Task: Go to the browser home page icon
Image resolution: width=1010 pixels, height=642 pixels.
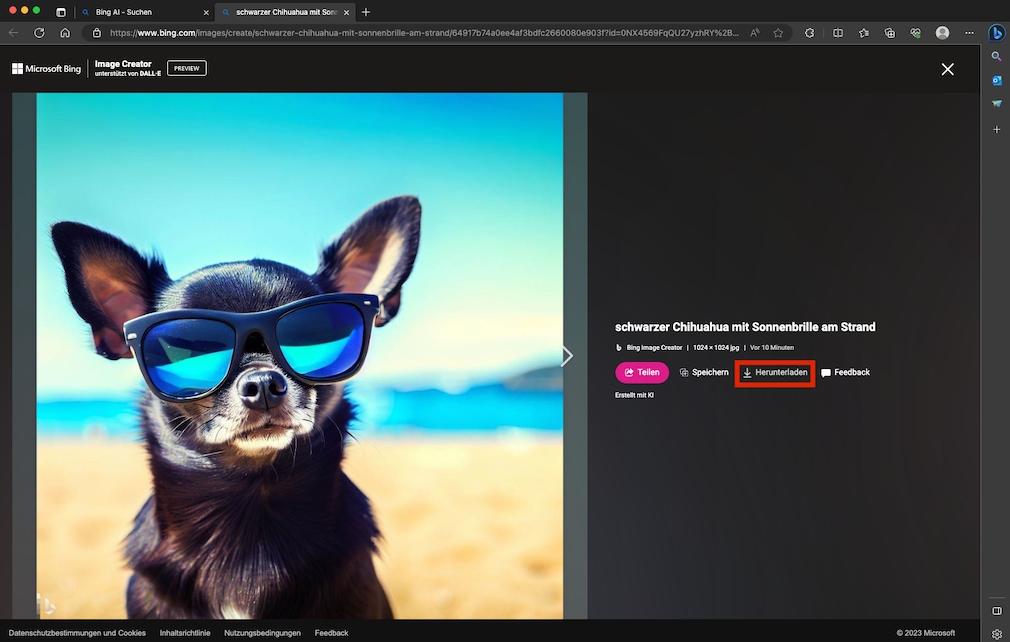Action: [65, 33]
